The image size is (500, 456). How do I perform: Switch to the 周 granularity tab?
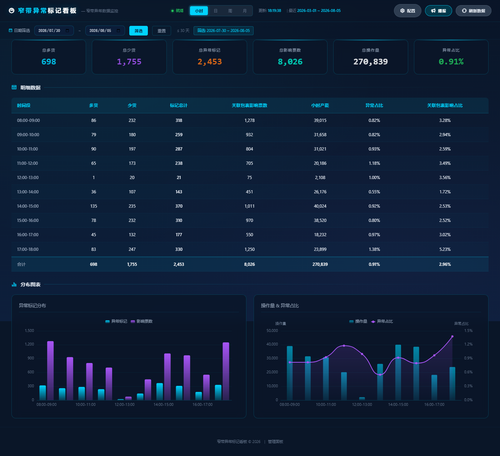(x=230, y=11)
